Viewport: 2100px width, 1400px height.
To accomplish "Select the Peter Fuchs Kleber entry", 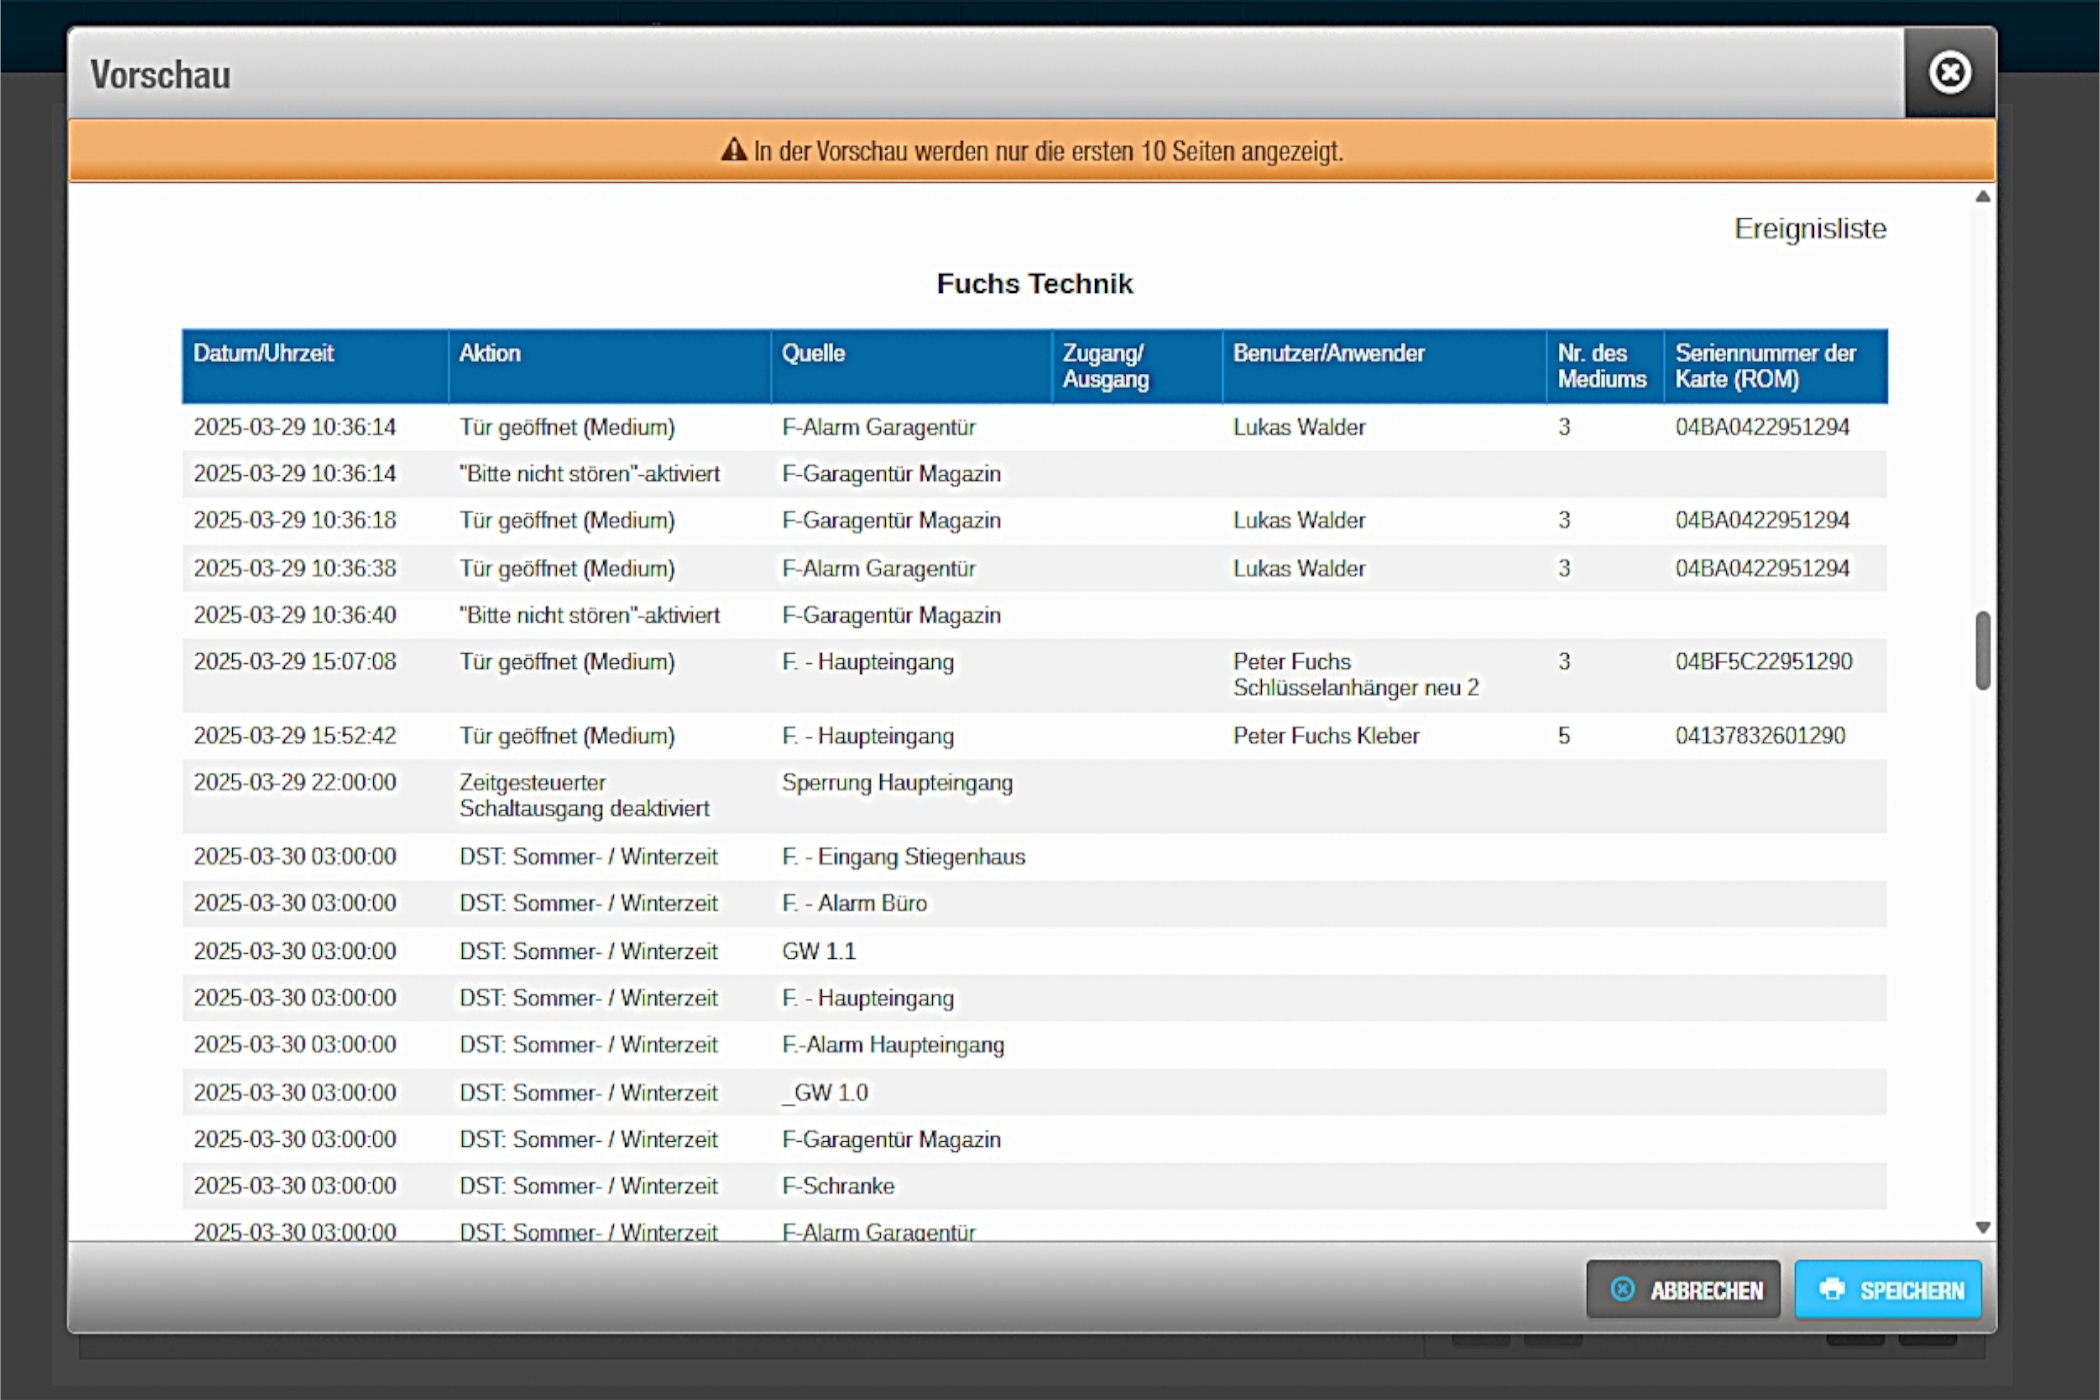I will [1325, 736].
